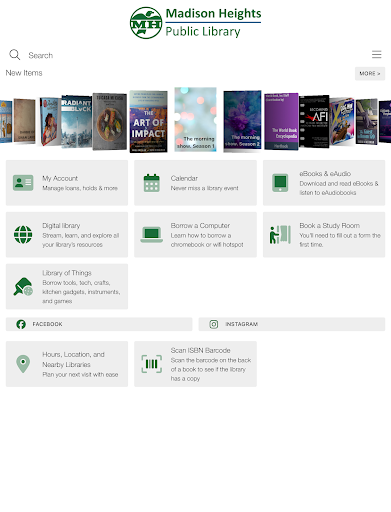Open the Scan ISBN Barcode tile title
Viewport: 391px width, 512px height.
pos(201,350)
